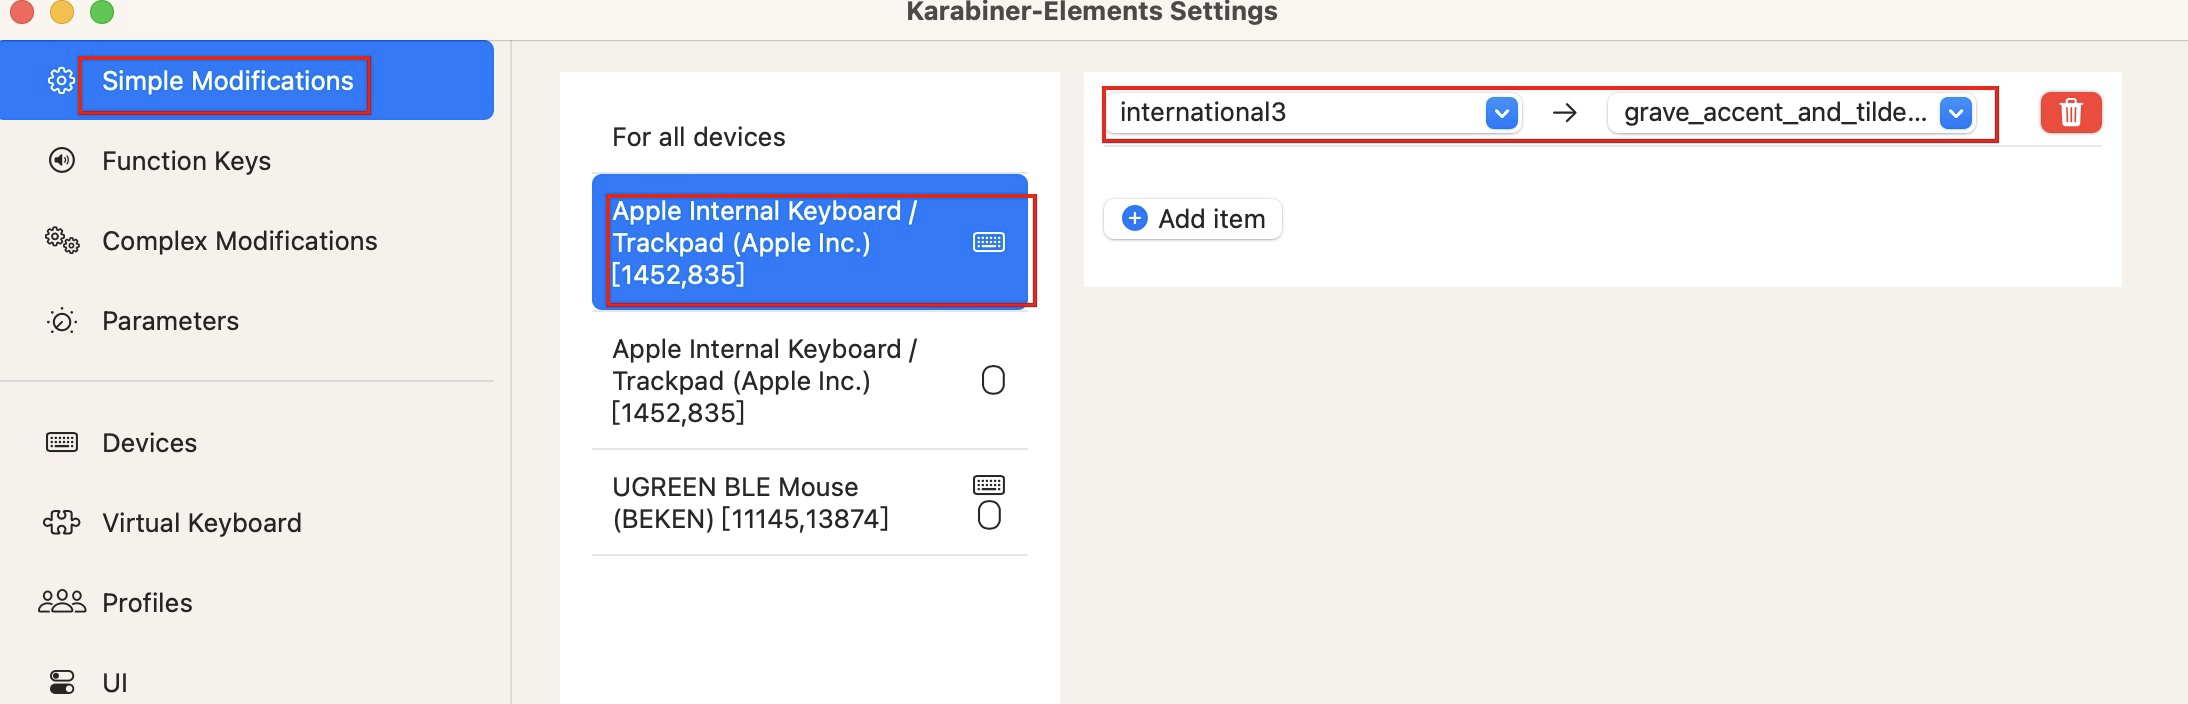The image size is (2188, 704).
Task: Switch to Complex Modifications section
Action: pos(239,241)
